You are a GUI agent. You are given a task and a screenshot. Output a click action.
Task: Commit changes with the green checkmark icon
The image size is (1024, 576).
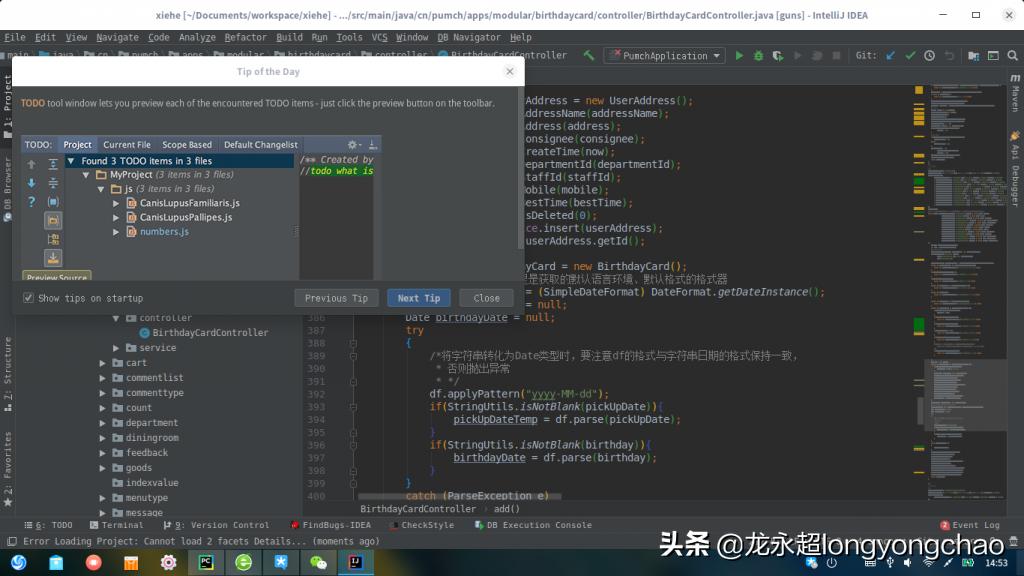pos(911,55)
